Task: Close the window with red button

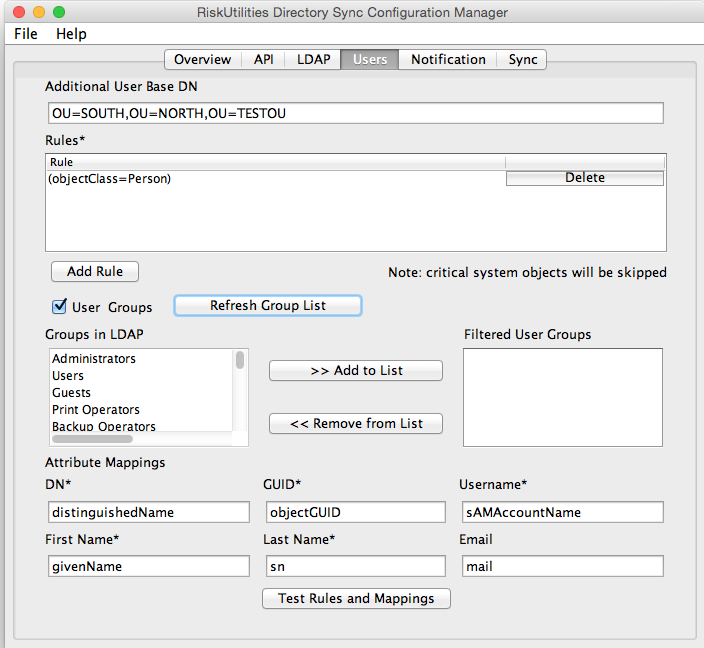Action: click(x=19, y=12)
